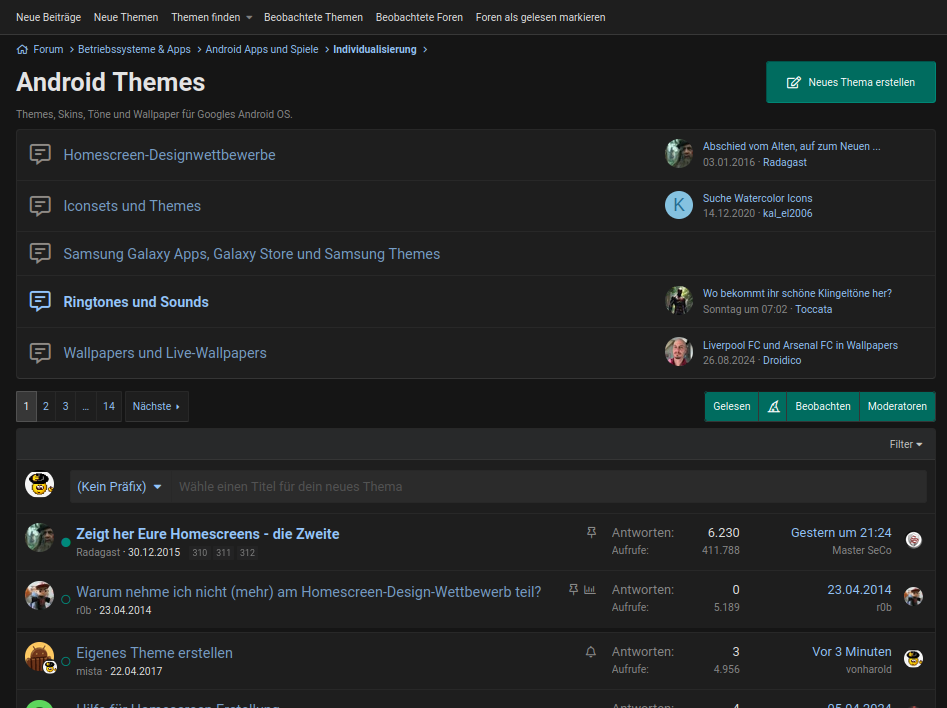This screenshot has width=947, height=708.
Task: Open Radagast's avatar on Zeigt her thread
Action: coord(39,538)
